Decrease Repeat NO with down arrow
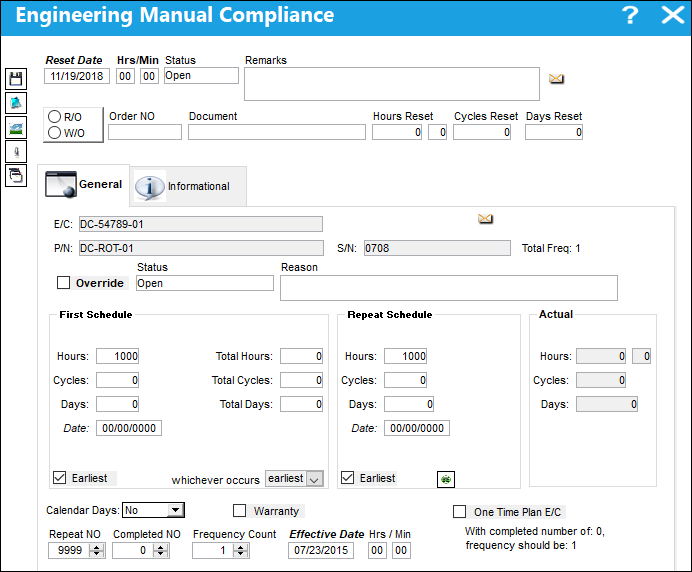The width and height of the screenshot is (692, 572). click(x=97, y=553)
